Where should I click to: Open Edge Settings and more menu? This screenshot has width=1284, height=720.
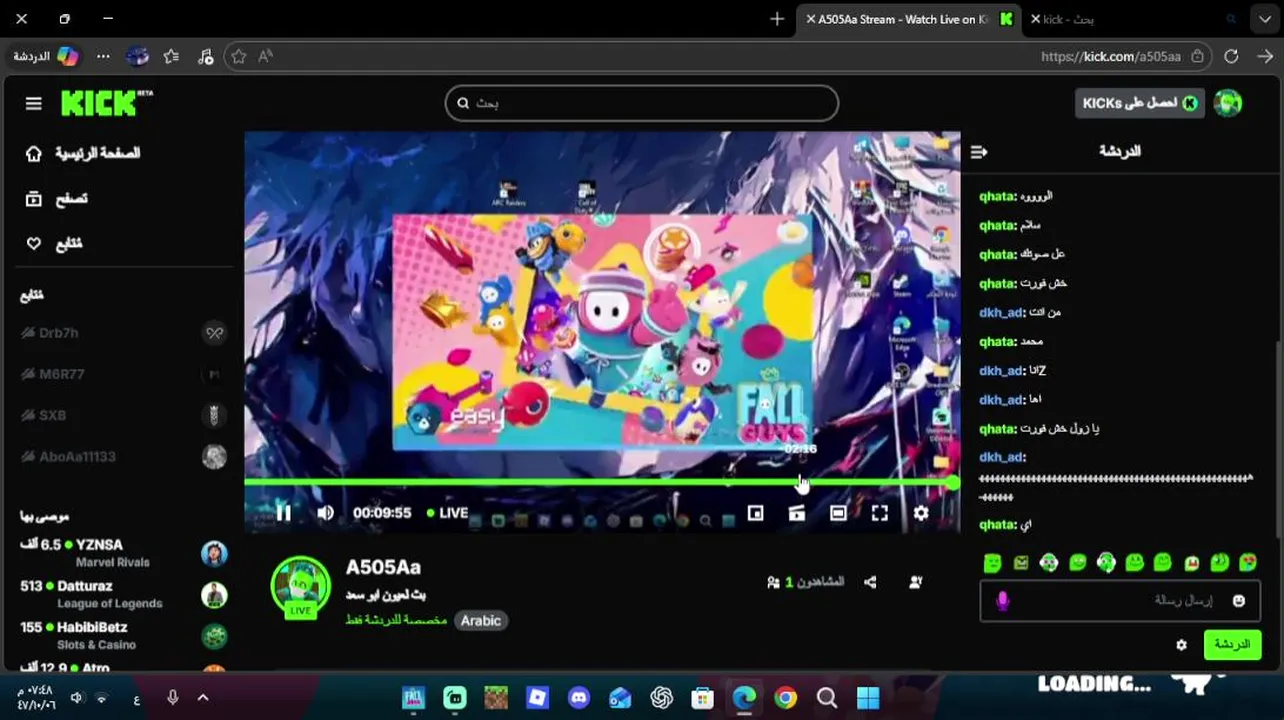click(103, 57)
